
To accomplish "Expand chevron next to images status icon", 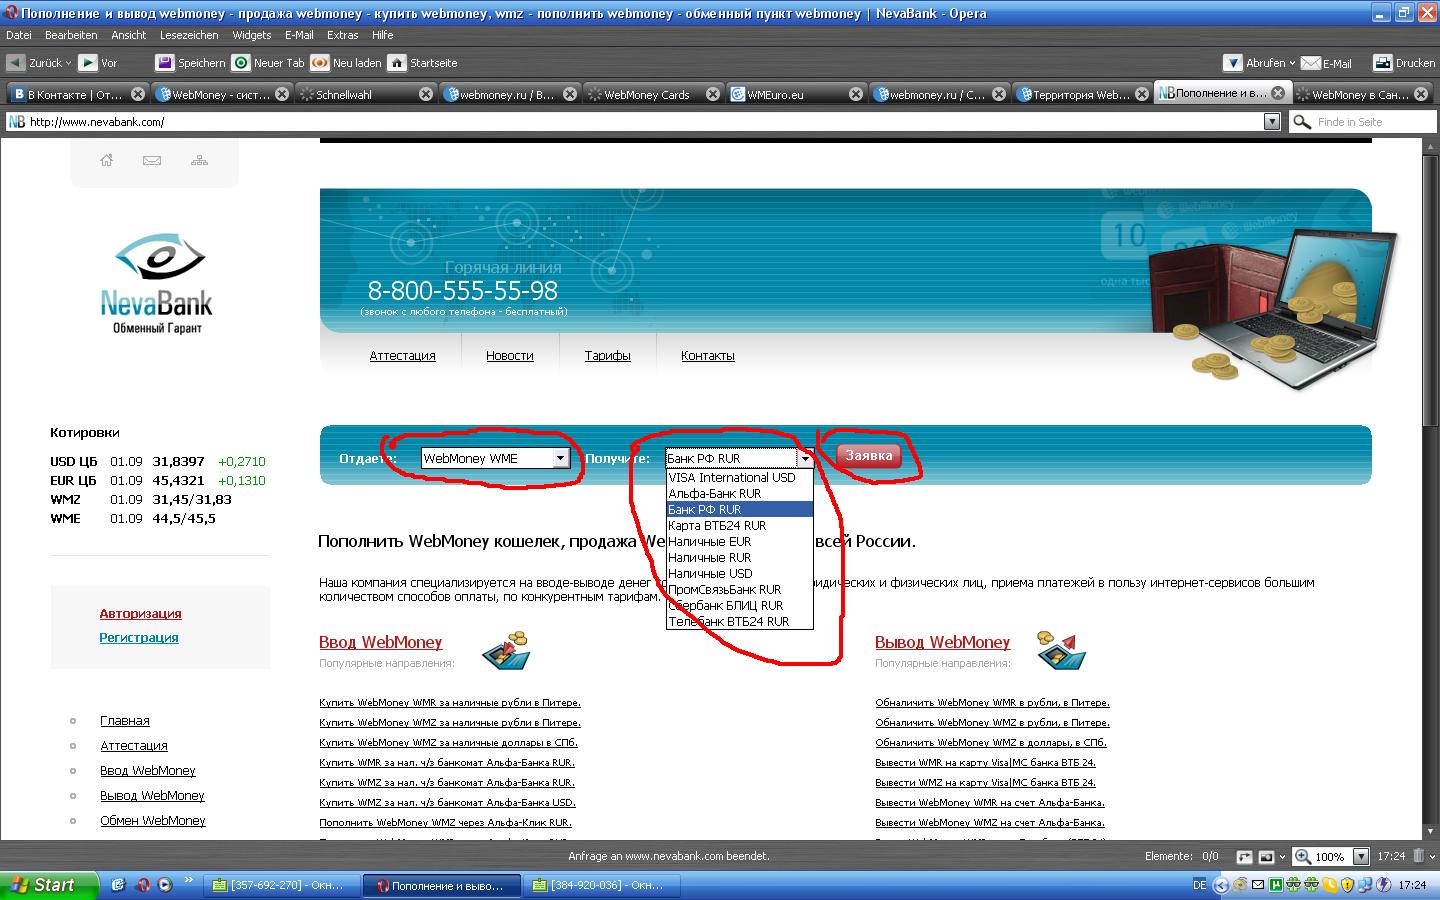I will (x=1282, y=857).
